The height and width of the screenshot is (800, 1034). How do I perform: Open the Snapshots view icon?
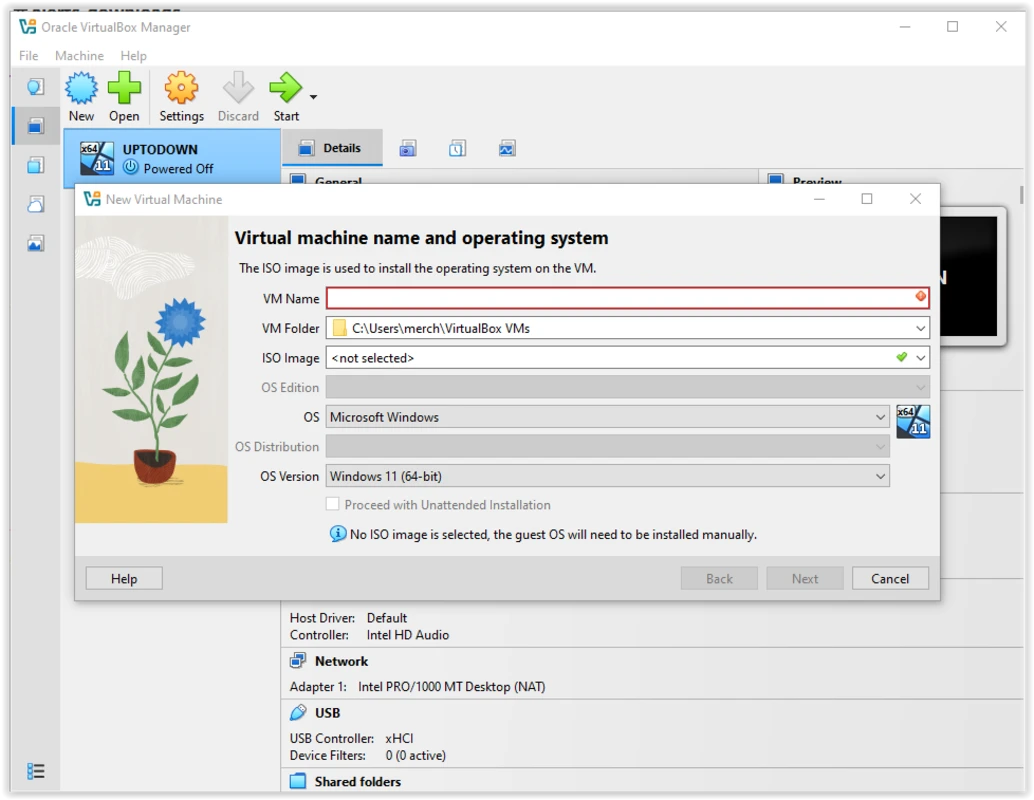407,147
